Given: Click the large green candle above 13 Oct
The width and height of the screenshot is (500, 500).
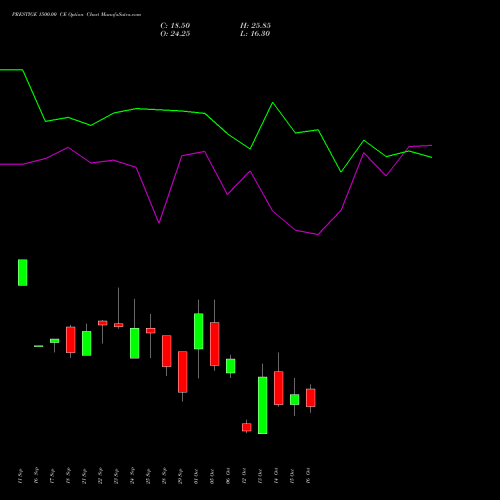Looking at the screenshot, I should tap(263, 405).
